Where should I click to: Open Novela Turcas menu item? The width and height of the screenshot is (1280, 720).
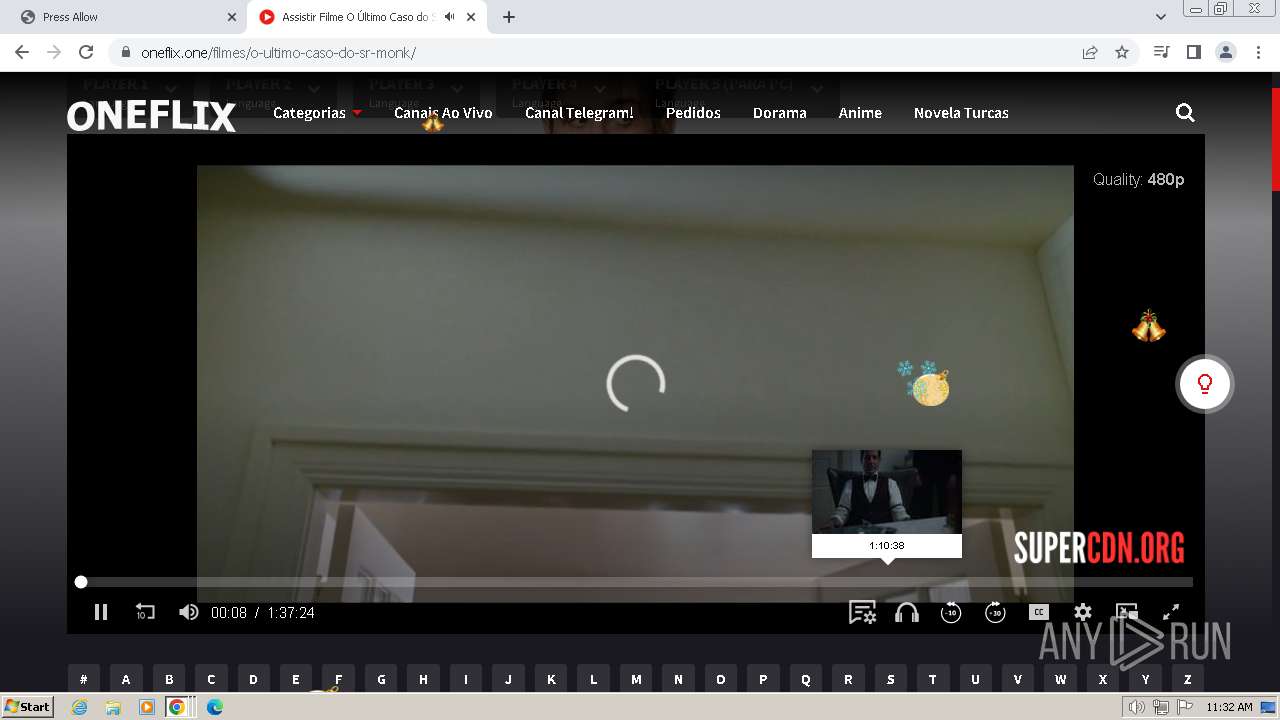point(961,113)
